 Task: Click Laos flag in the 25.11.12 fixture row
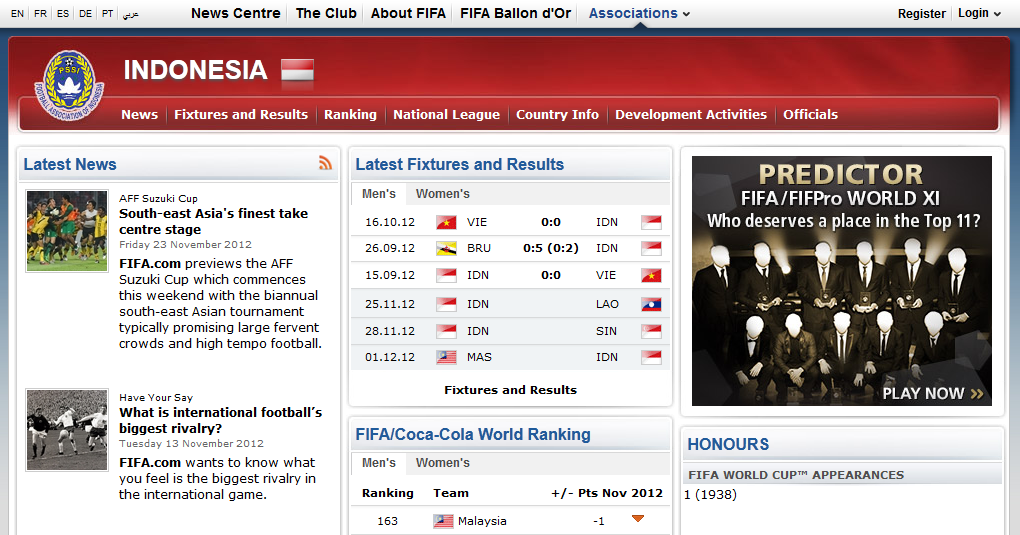pyautogui.click(x=651, y=304)
